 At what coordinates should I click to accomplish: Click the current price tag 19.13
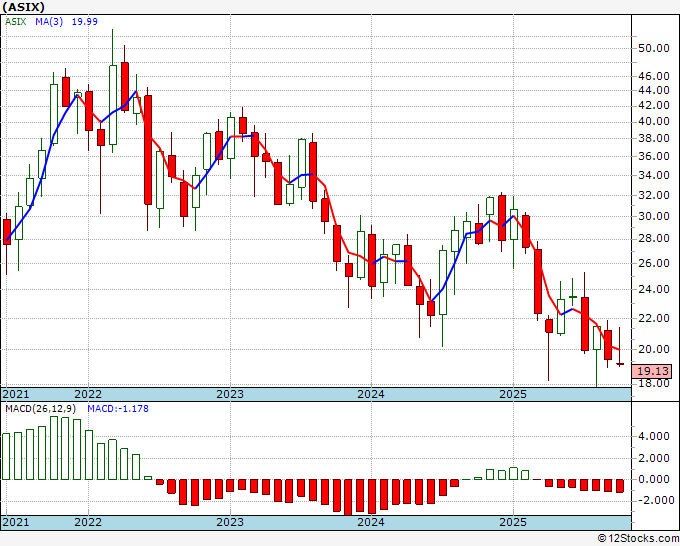point(652,371)
